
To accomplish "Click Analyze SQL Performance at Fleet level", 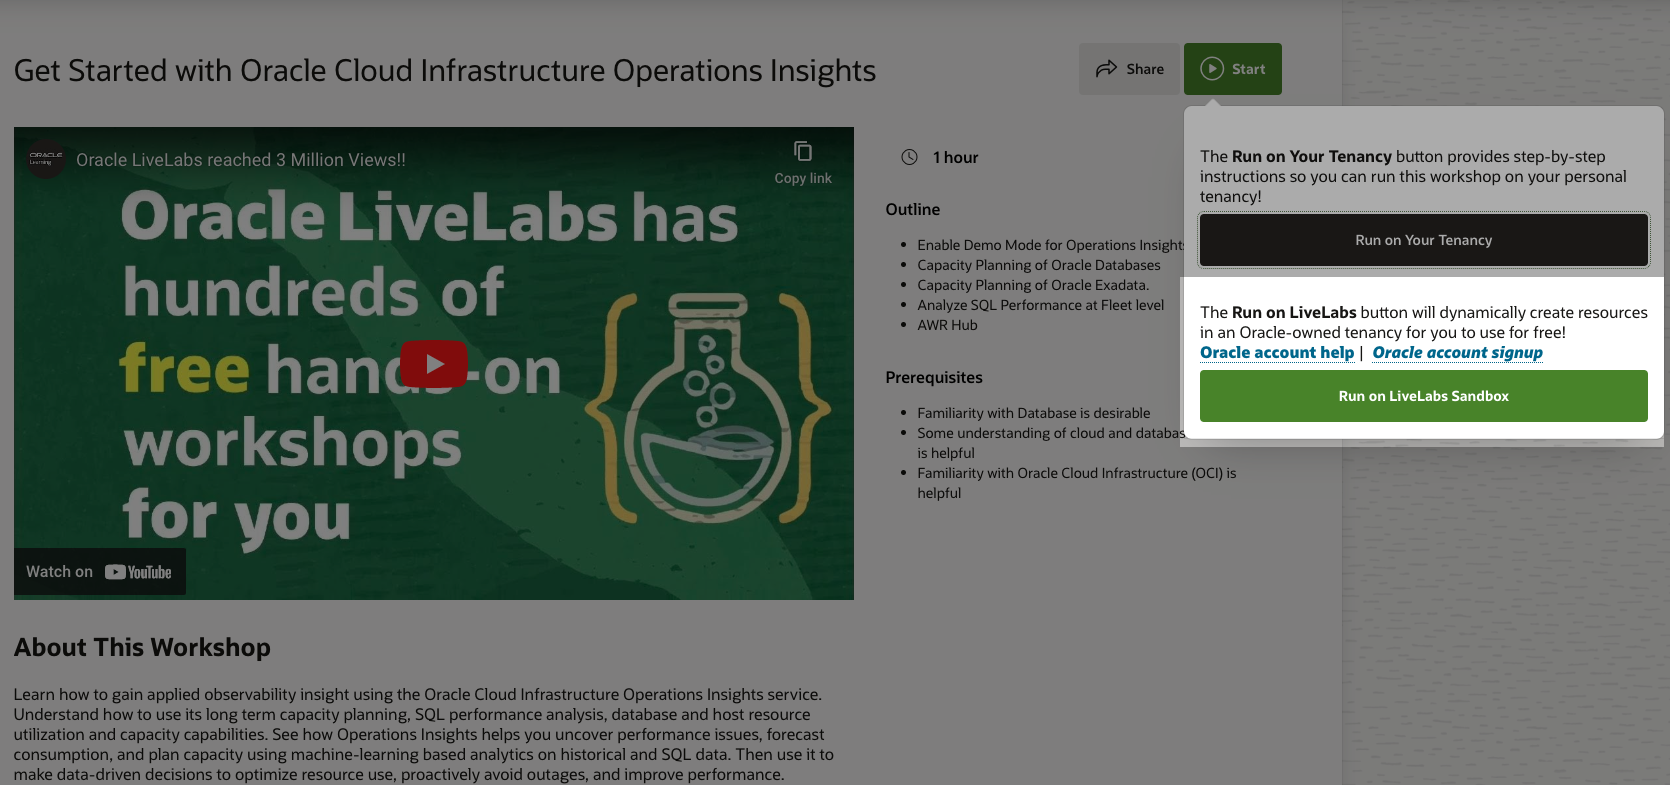I will pos(1040,305).
